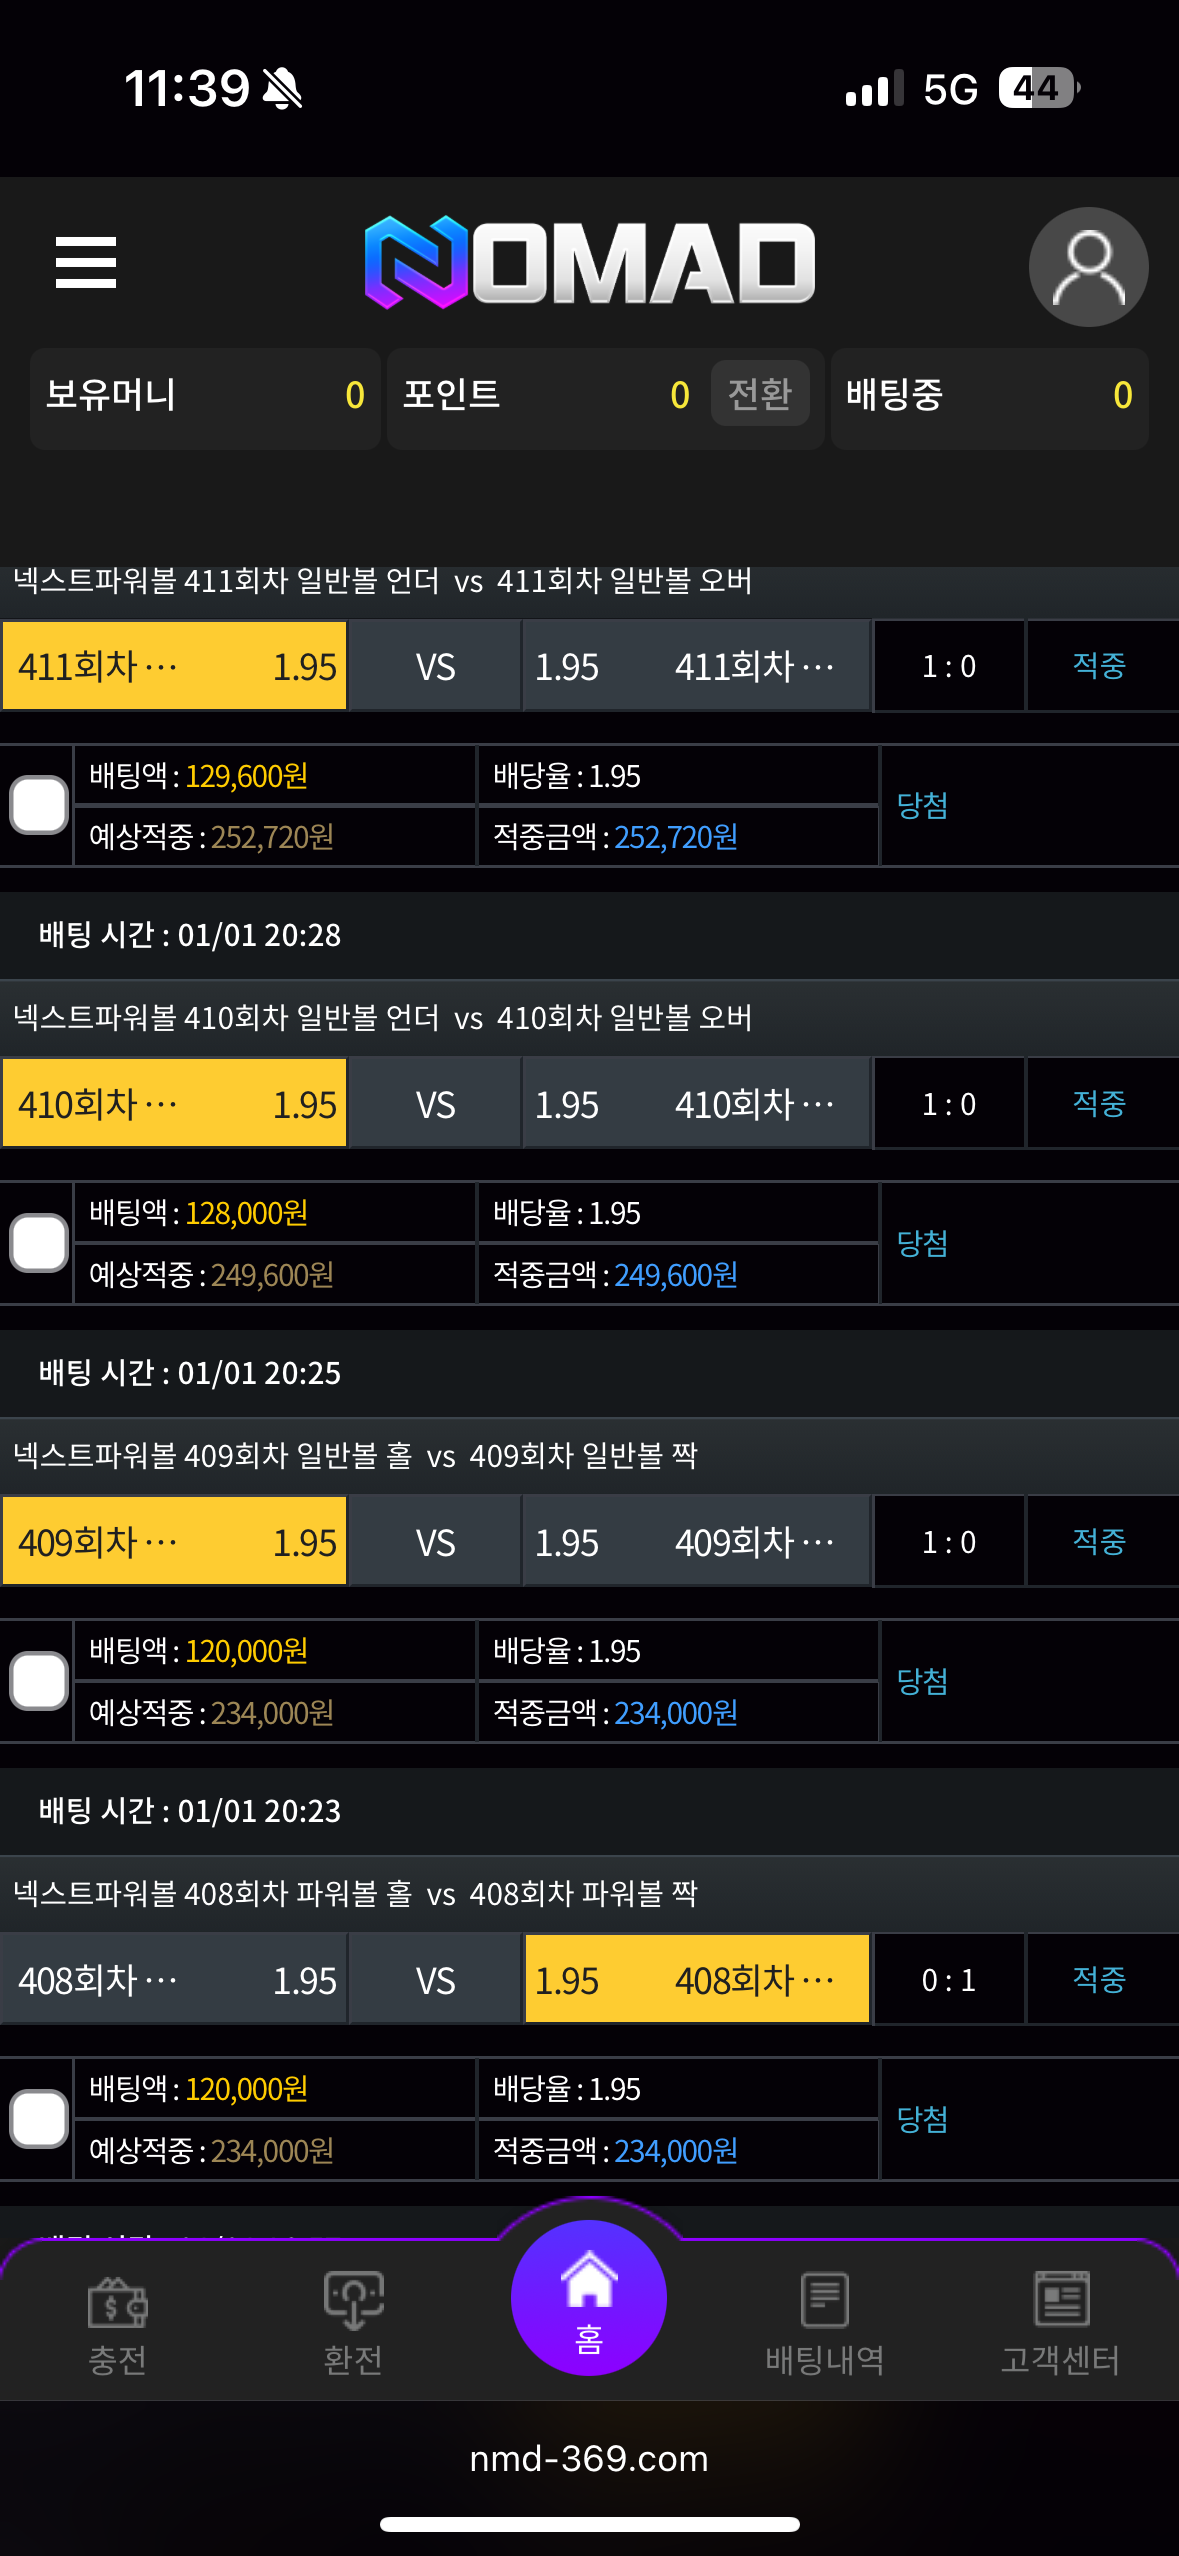Viewport: 1179px width, 2556px height.
Task: Check the box for the 128,000원 bet
Action: [x=39, y=1243]
